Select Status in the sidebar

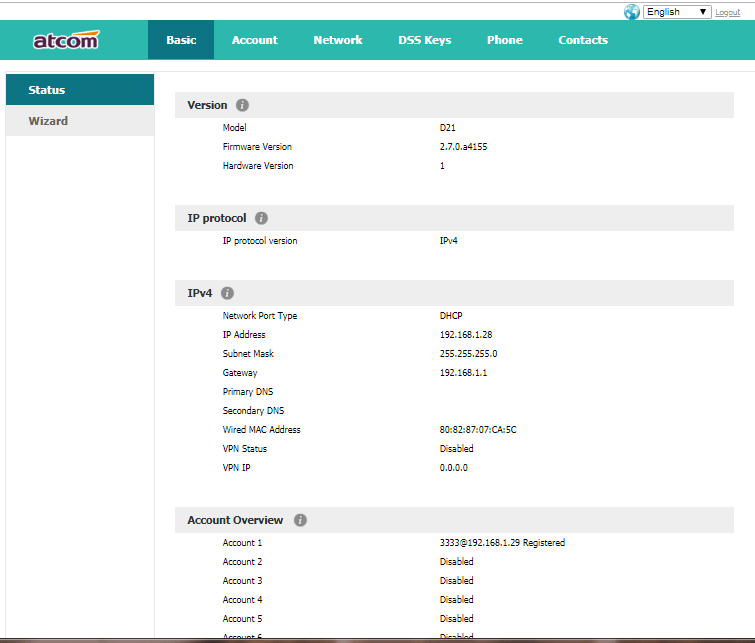80,90
